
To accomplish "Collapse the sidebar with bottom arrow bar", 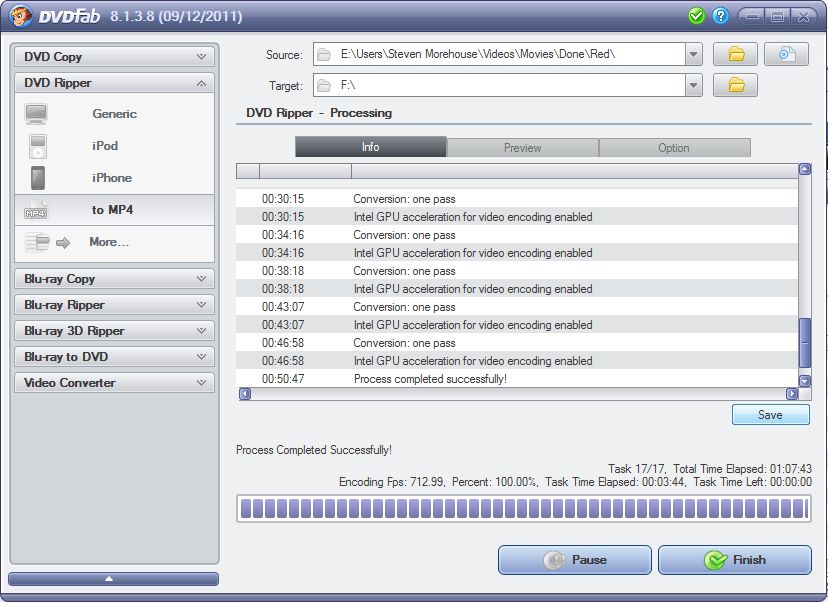I will click(114, 579).
